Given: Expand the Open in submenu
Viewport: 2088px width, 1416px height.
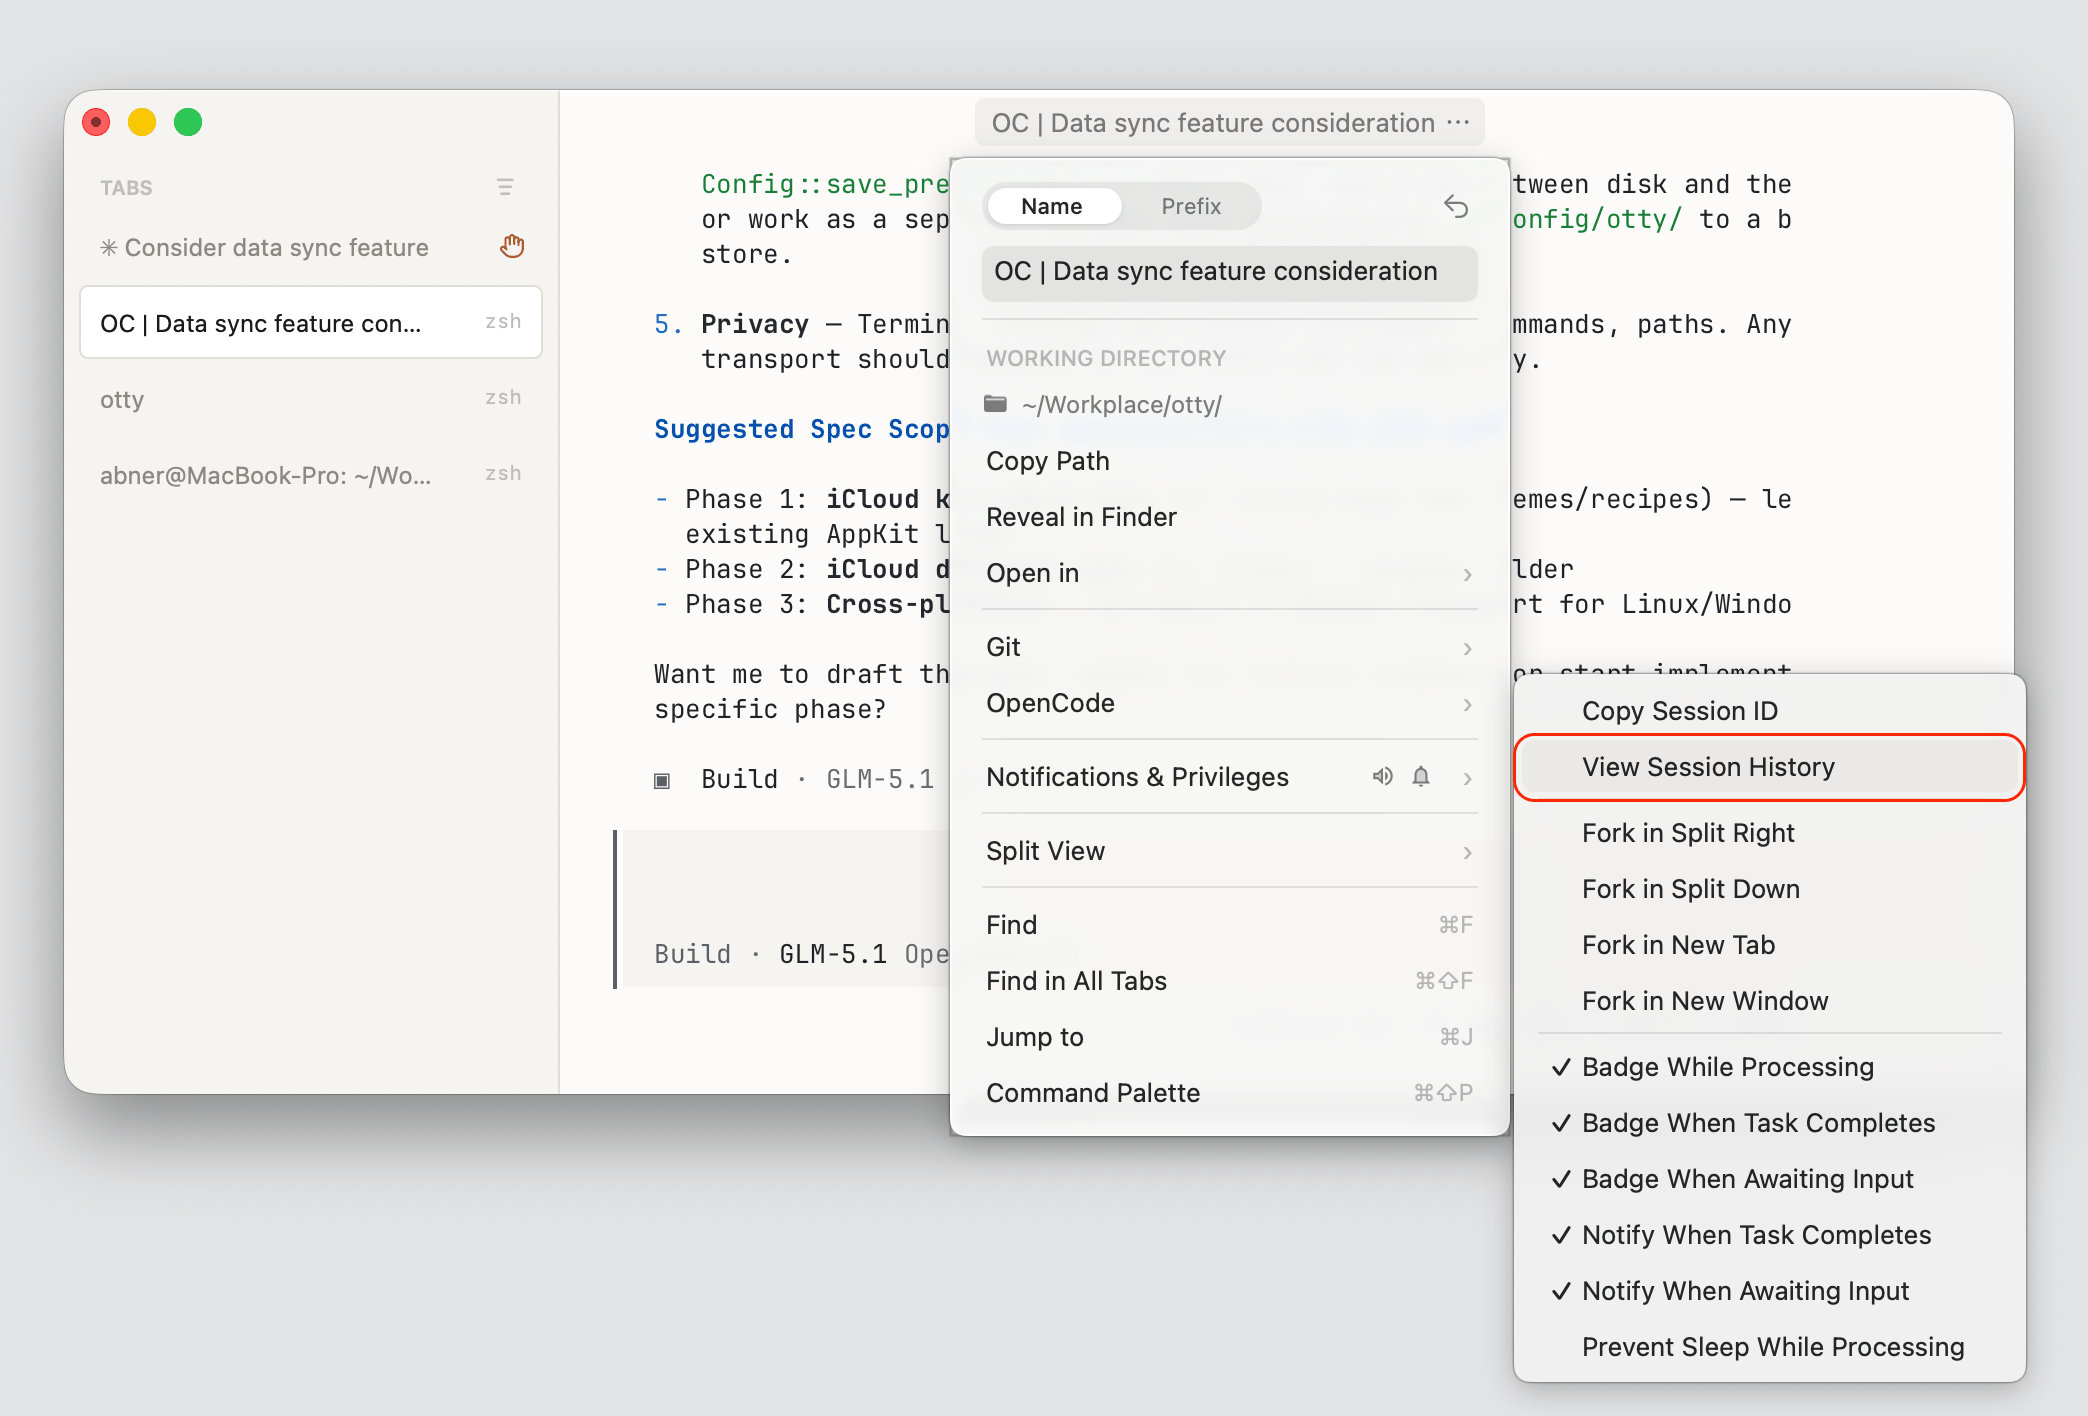Looking at the screenshot, I should click(1229, 573).
